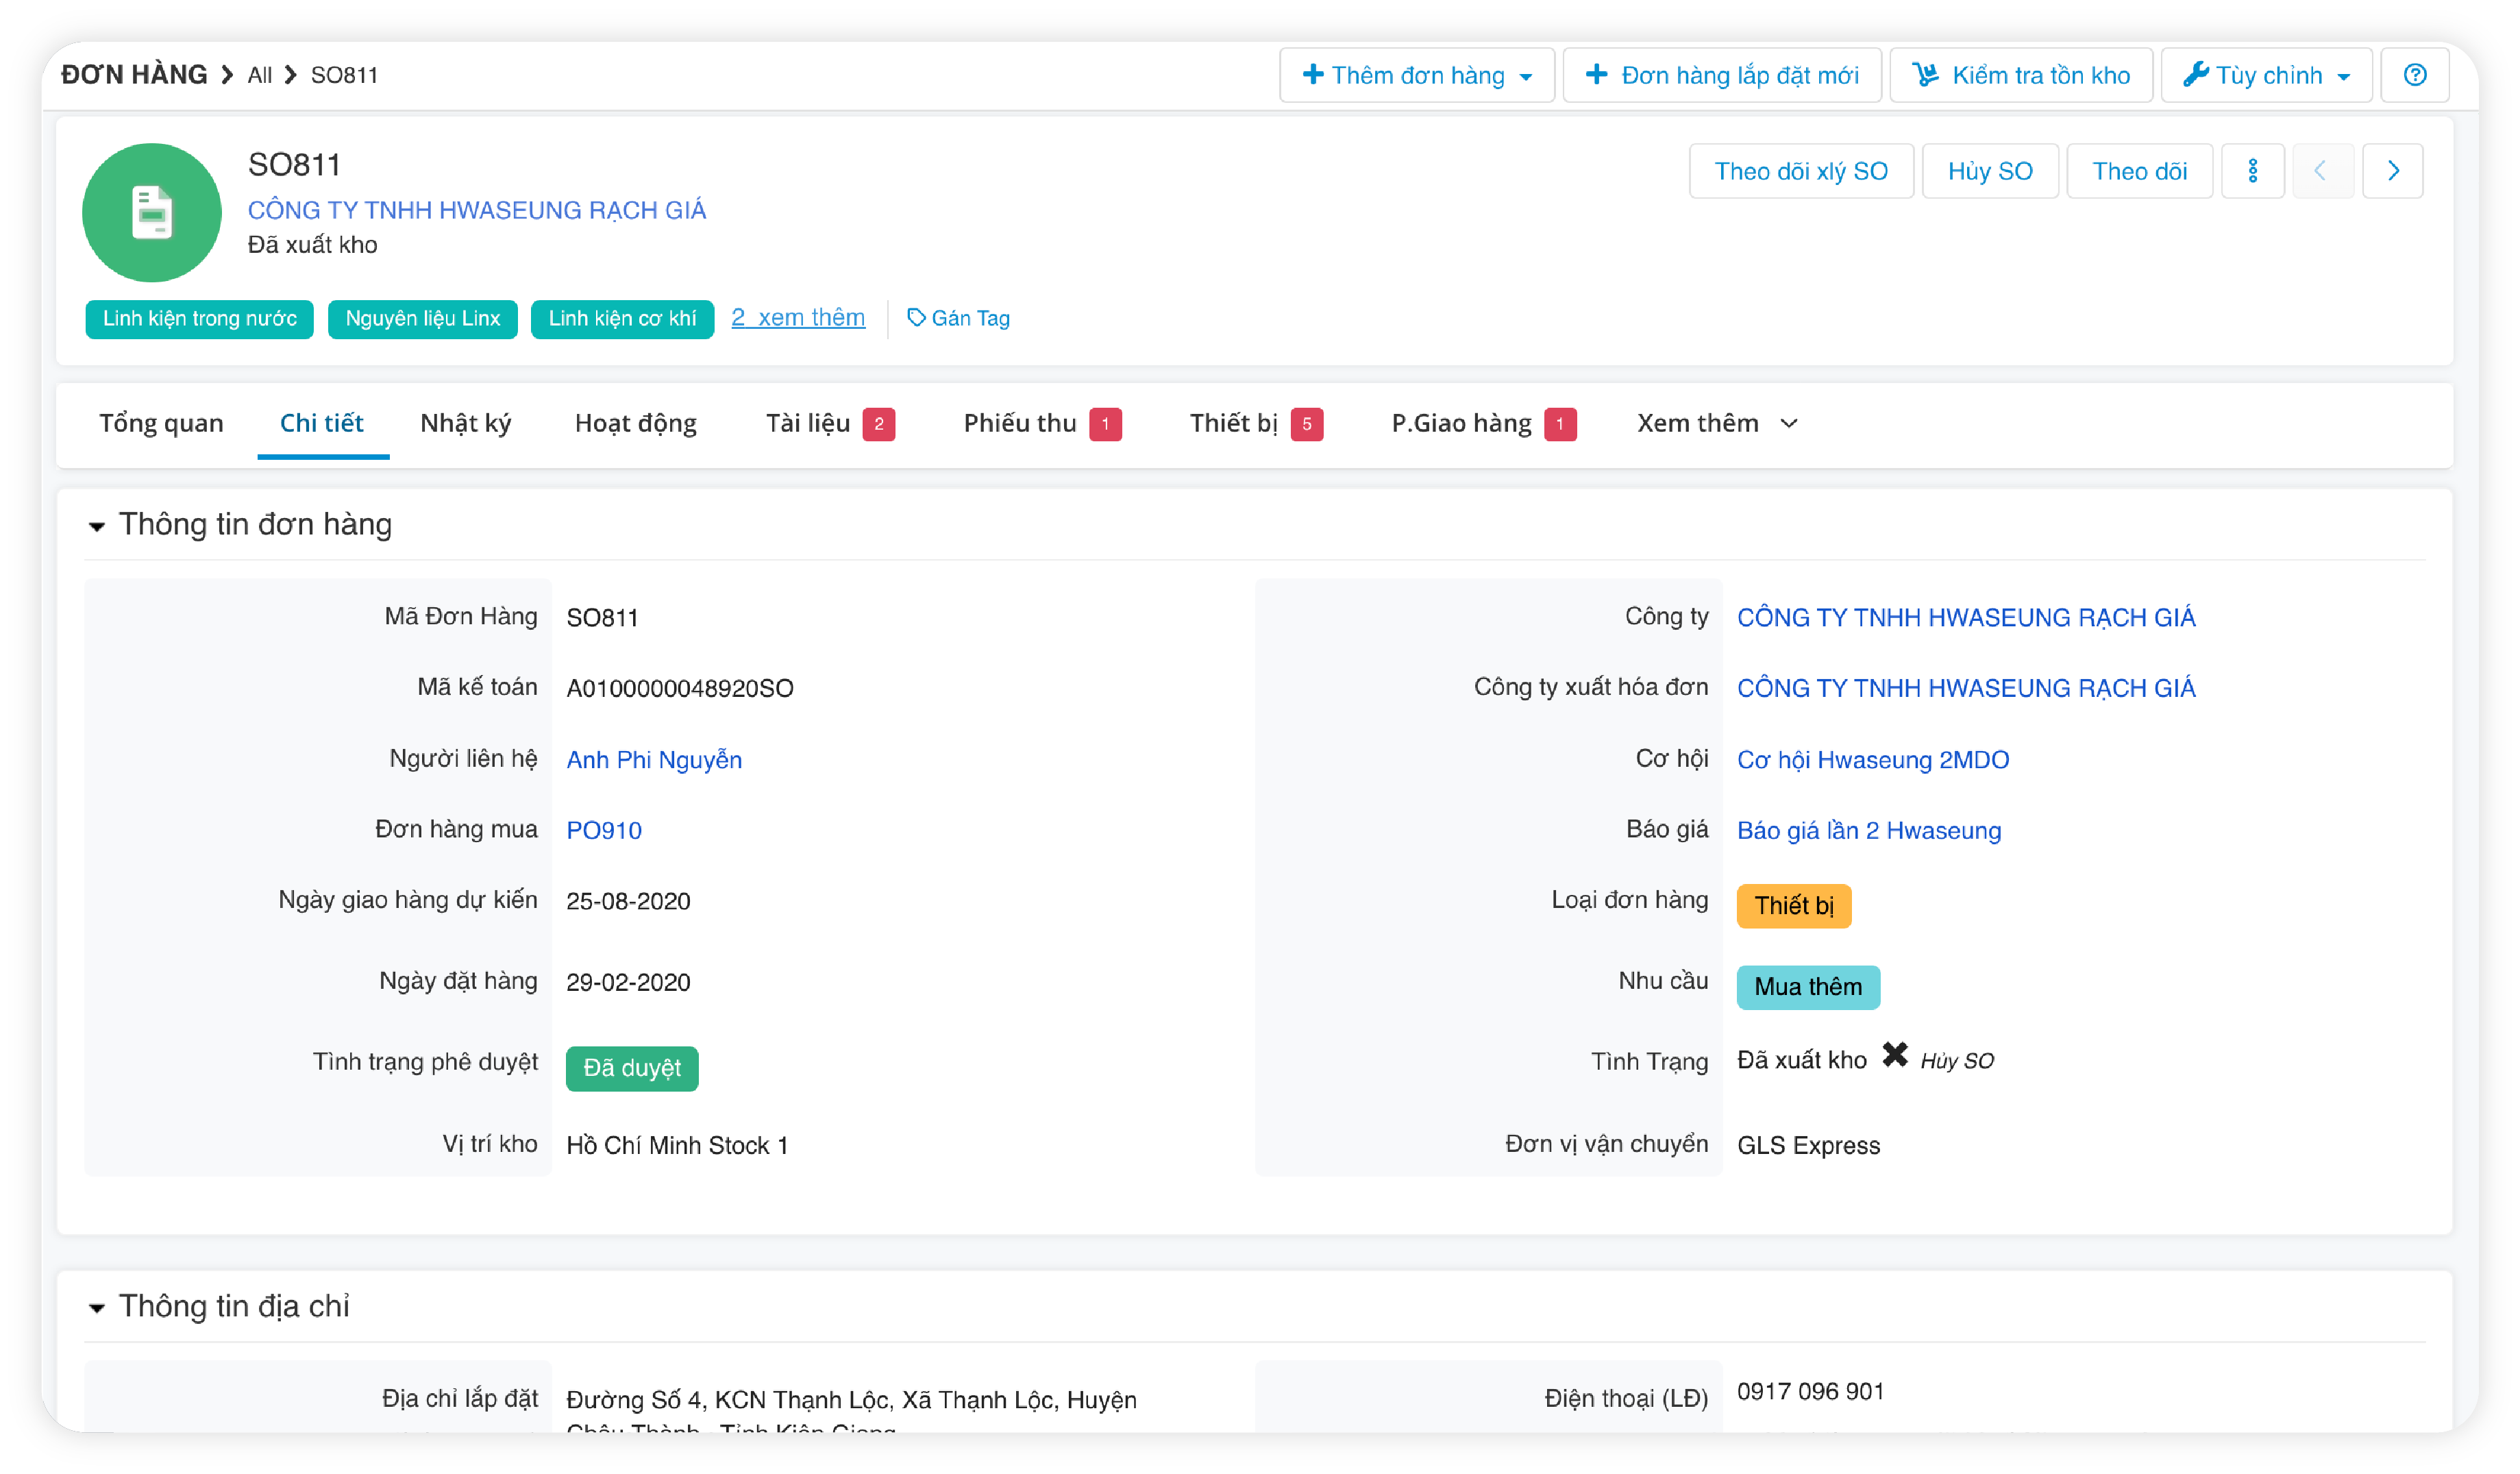Screen dimensions: 2520x1474
Task: Click Kiểm tra tồn kho cart button
Action: (2020, 75)
